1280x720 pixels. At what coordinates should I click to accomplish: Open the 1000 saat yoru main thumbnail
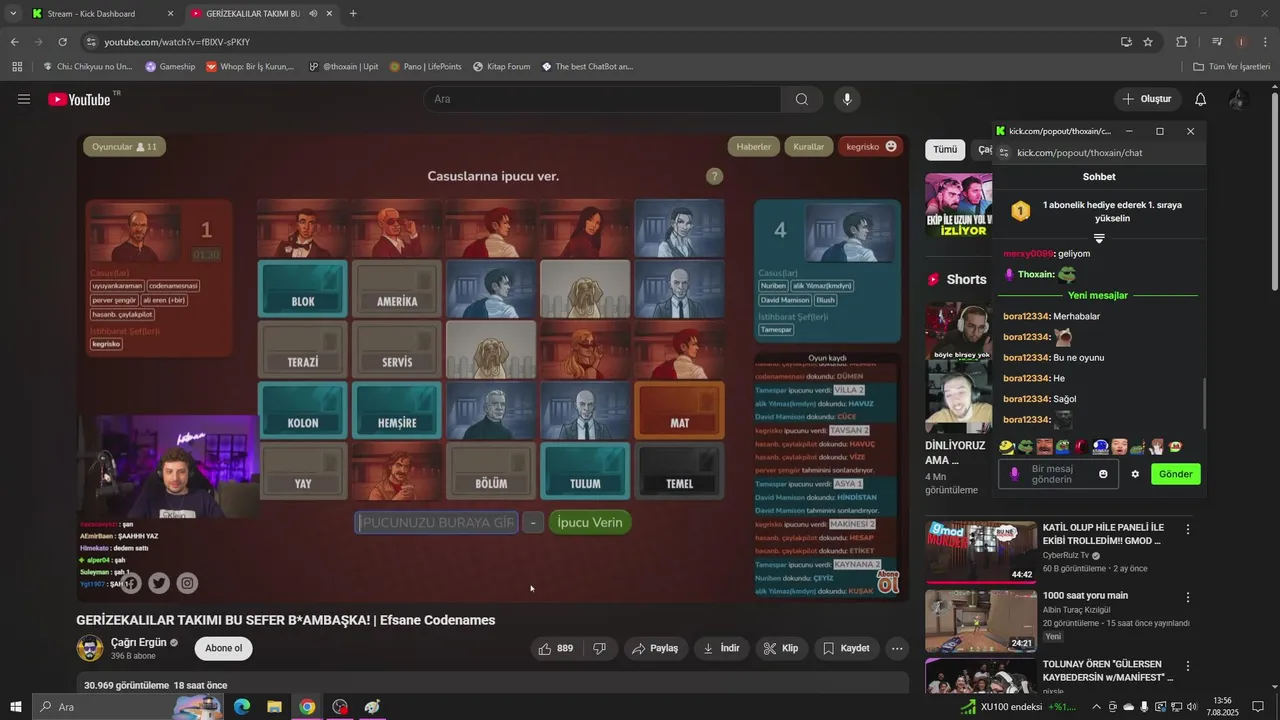pos(980,620)
